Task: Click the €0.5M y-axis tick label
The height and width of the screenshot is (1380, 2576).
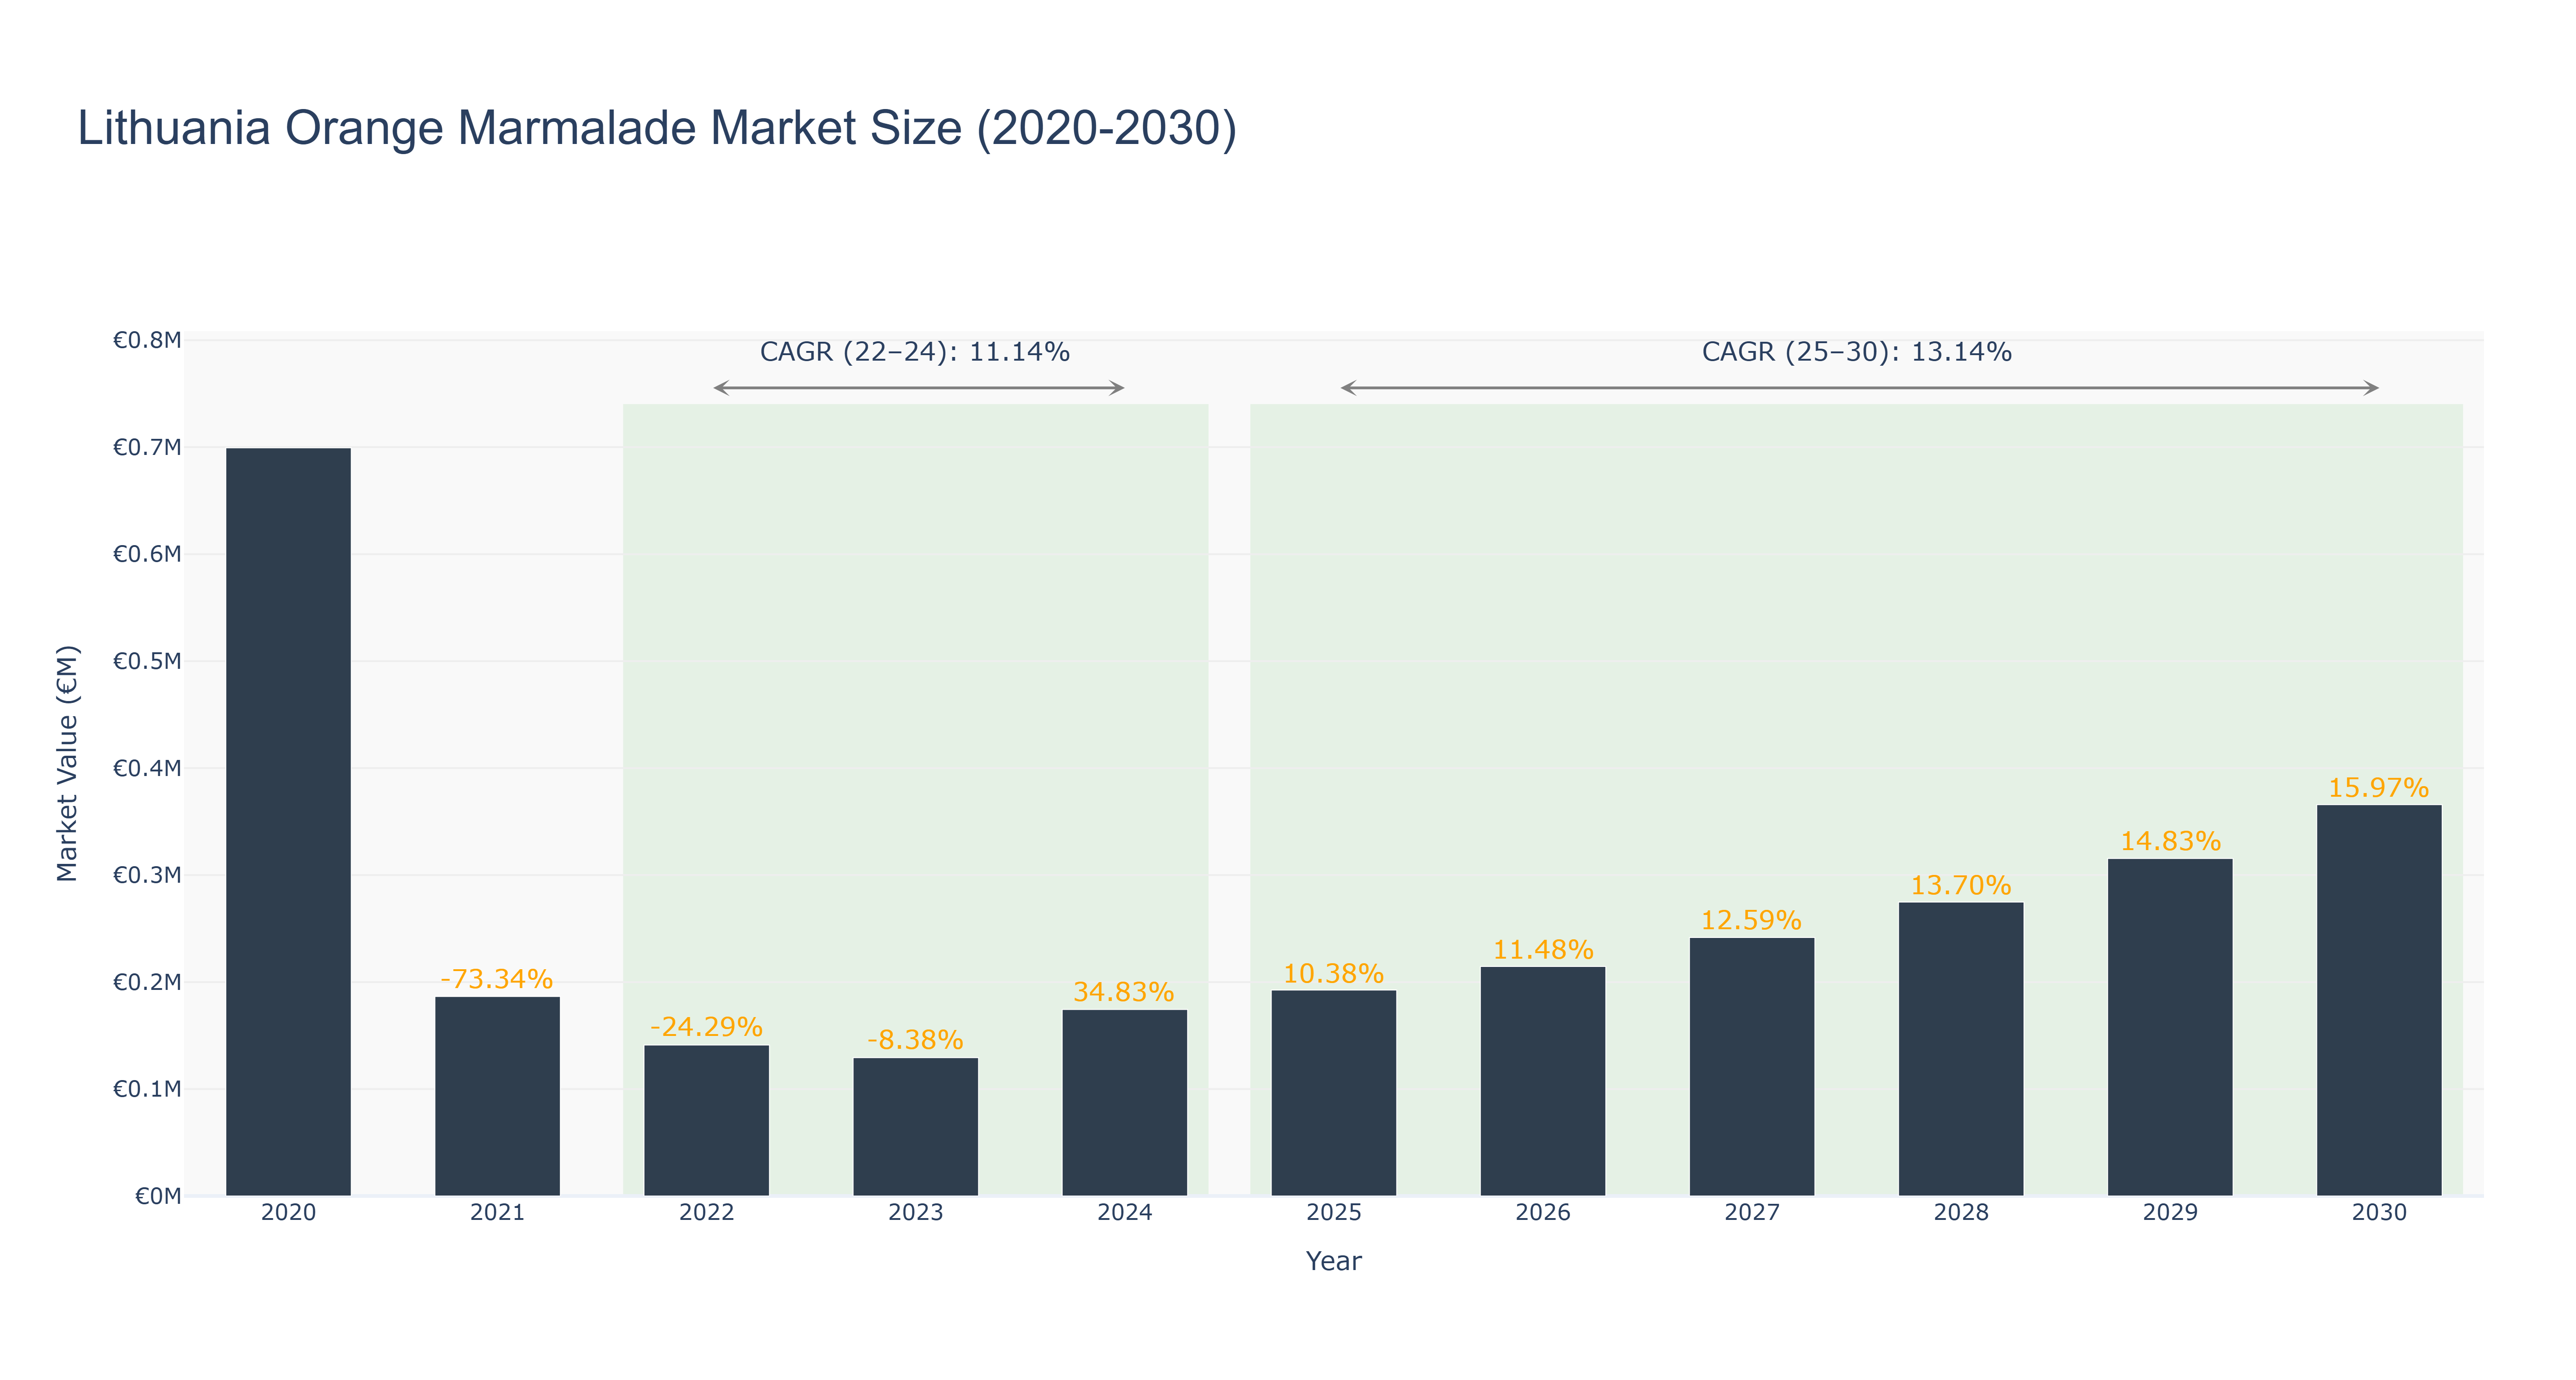Action: (x=147, y=662)
